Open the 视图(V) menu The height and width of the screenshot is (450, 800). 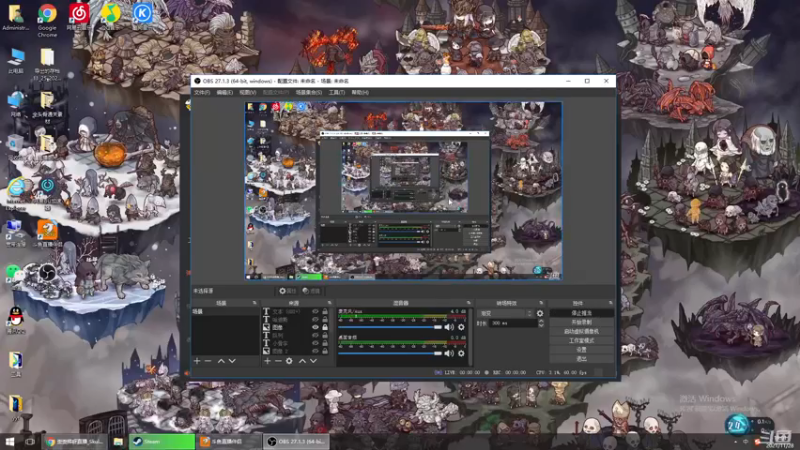pyautogui.click(x=247, y=92)
